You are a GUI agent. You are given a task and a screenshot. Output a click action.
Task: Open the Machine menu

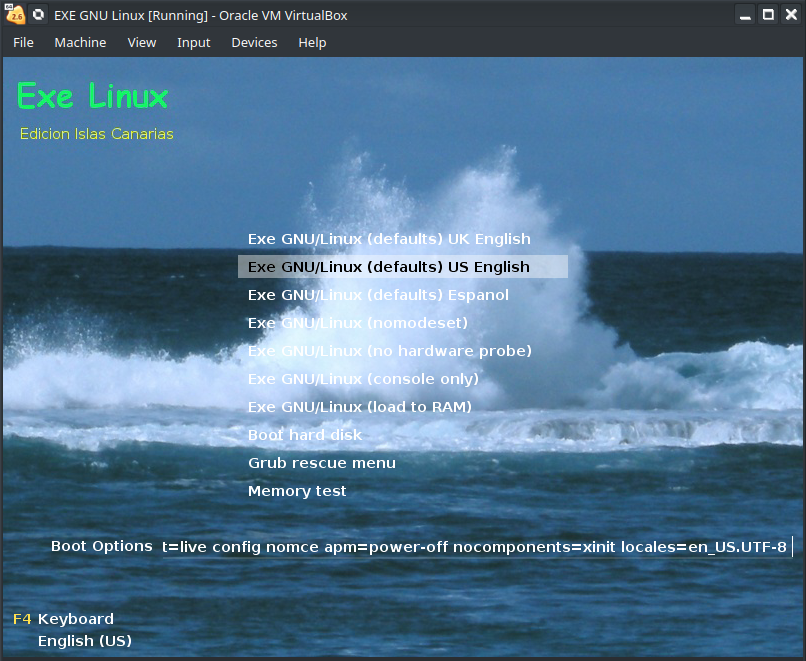80,43
